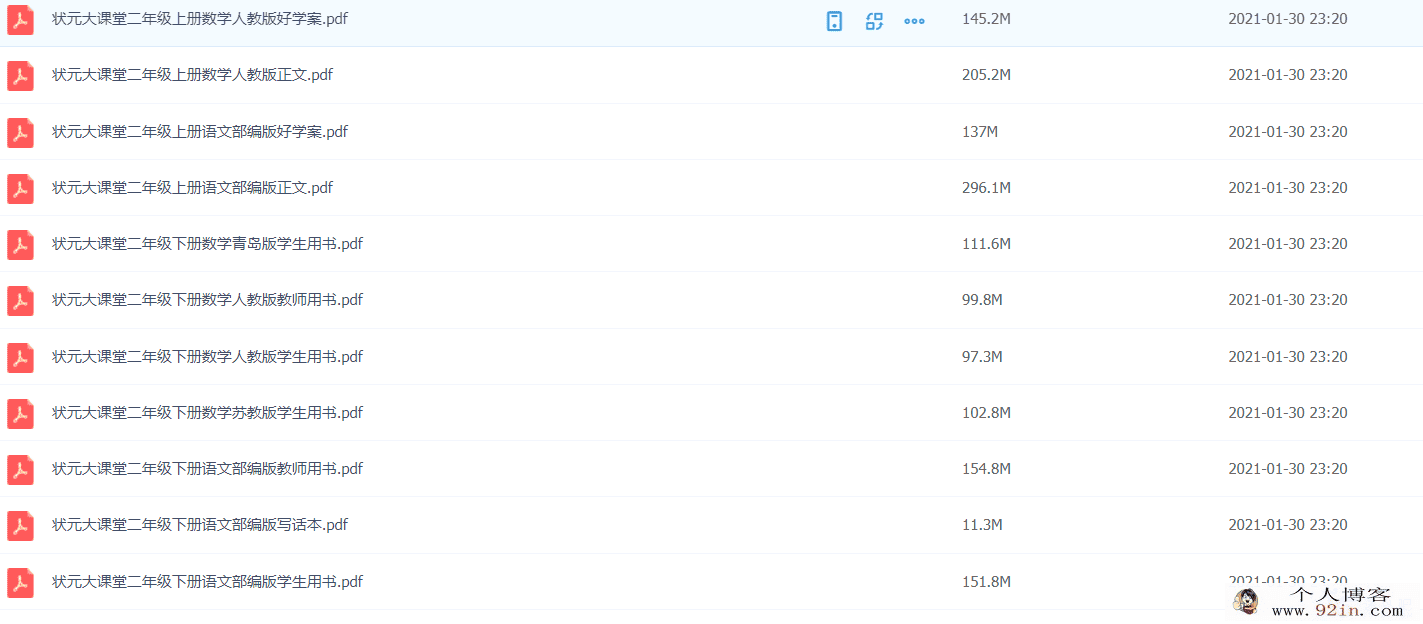1423x624 pixels.
Task: Click the 205.2M file size value
Action: point(986,75)
